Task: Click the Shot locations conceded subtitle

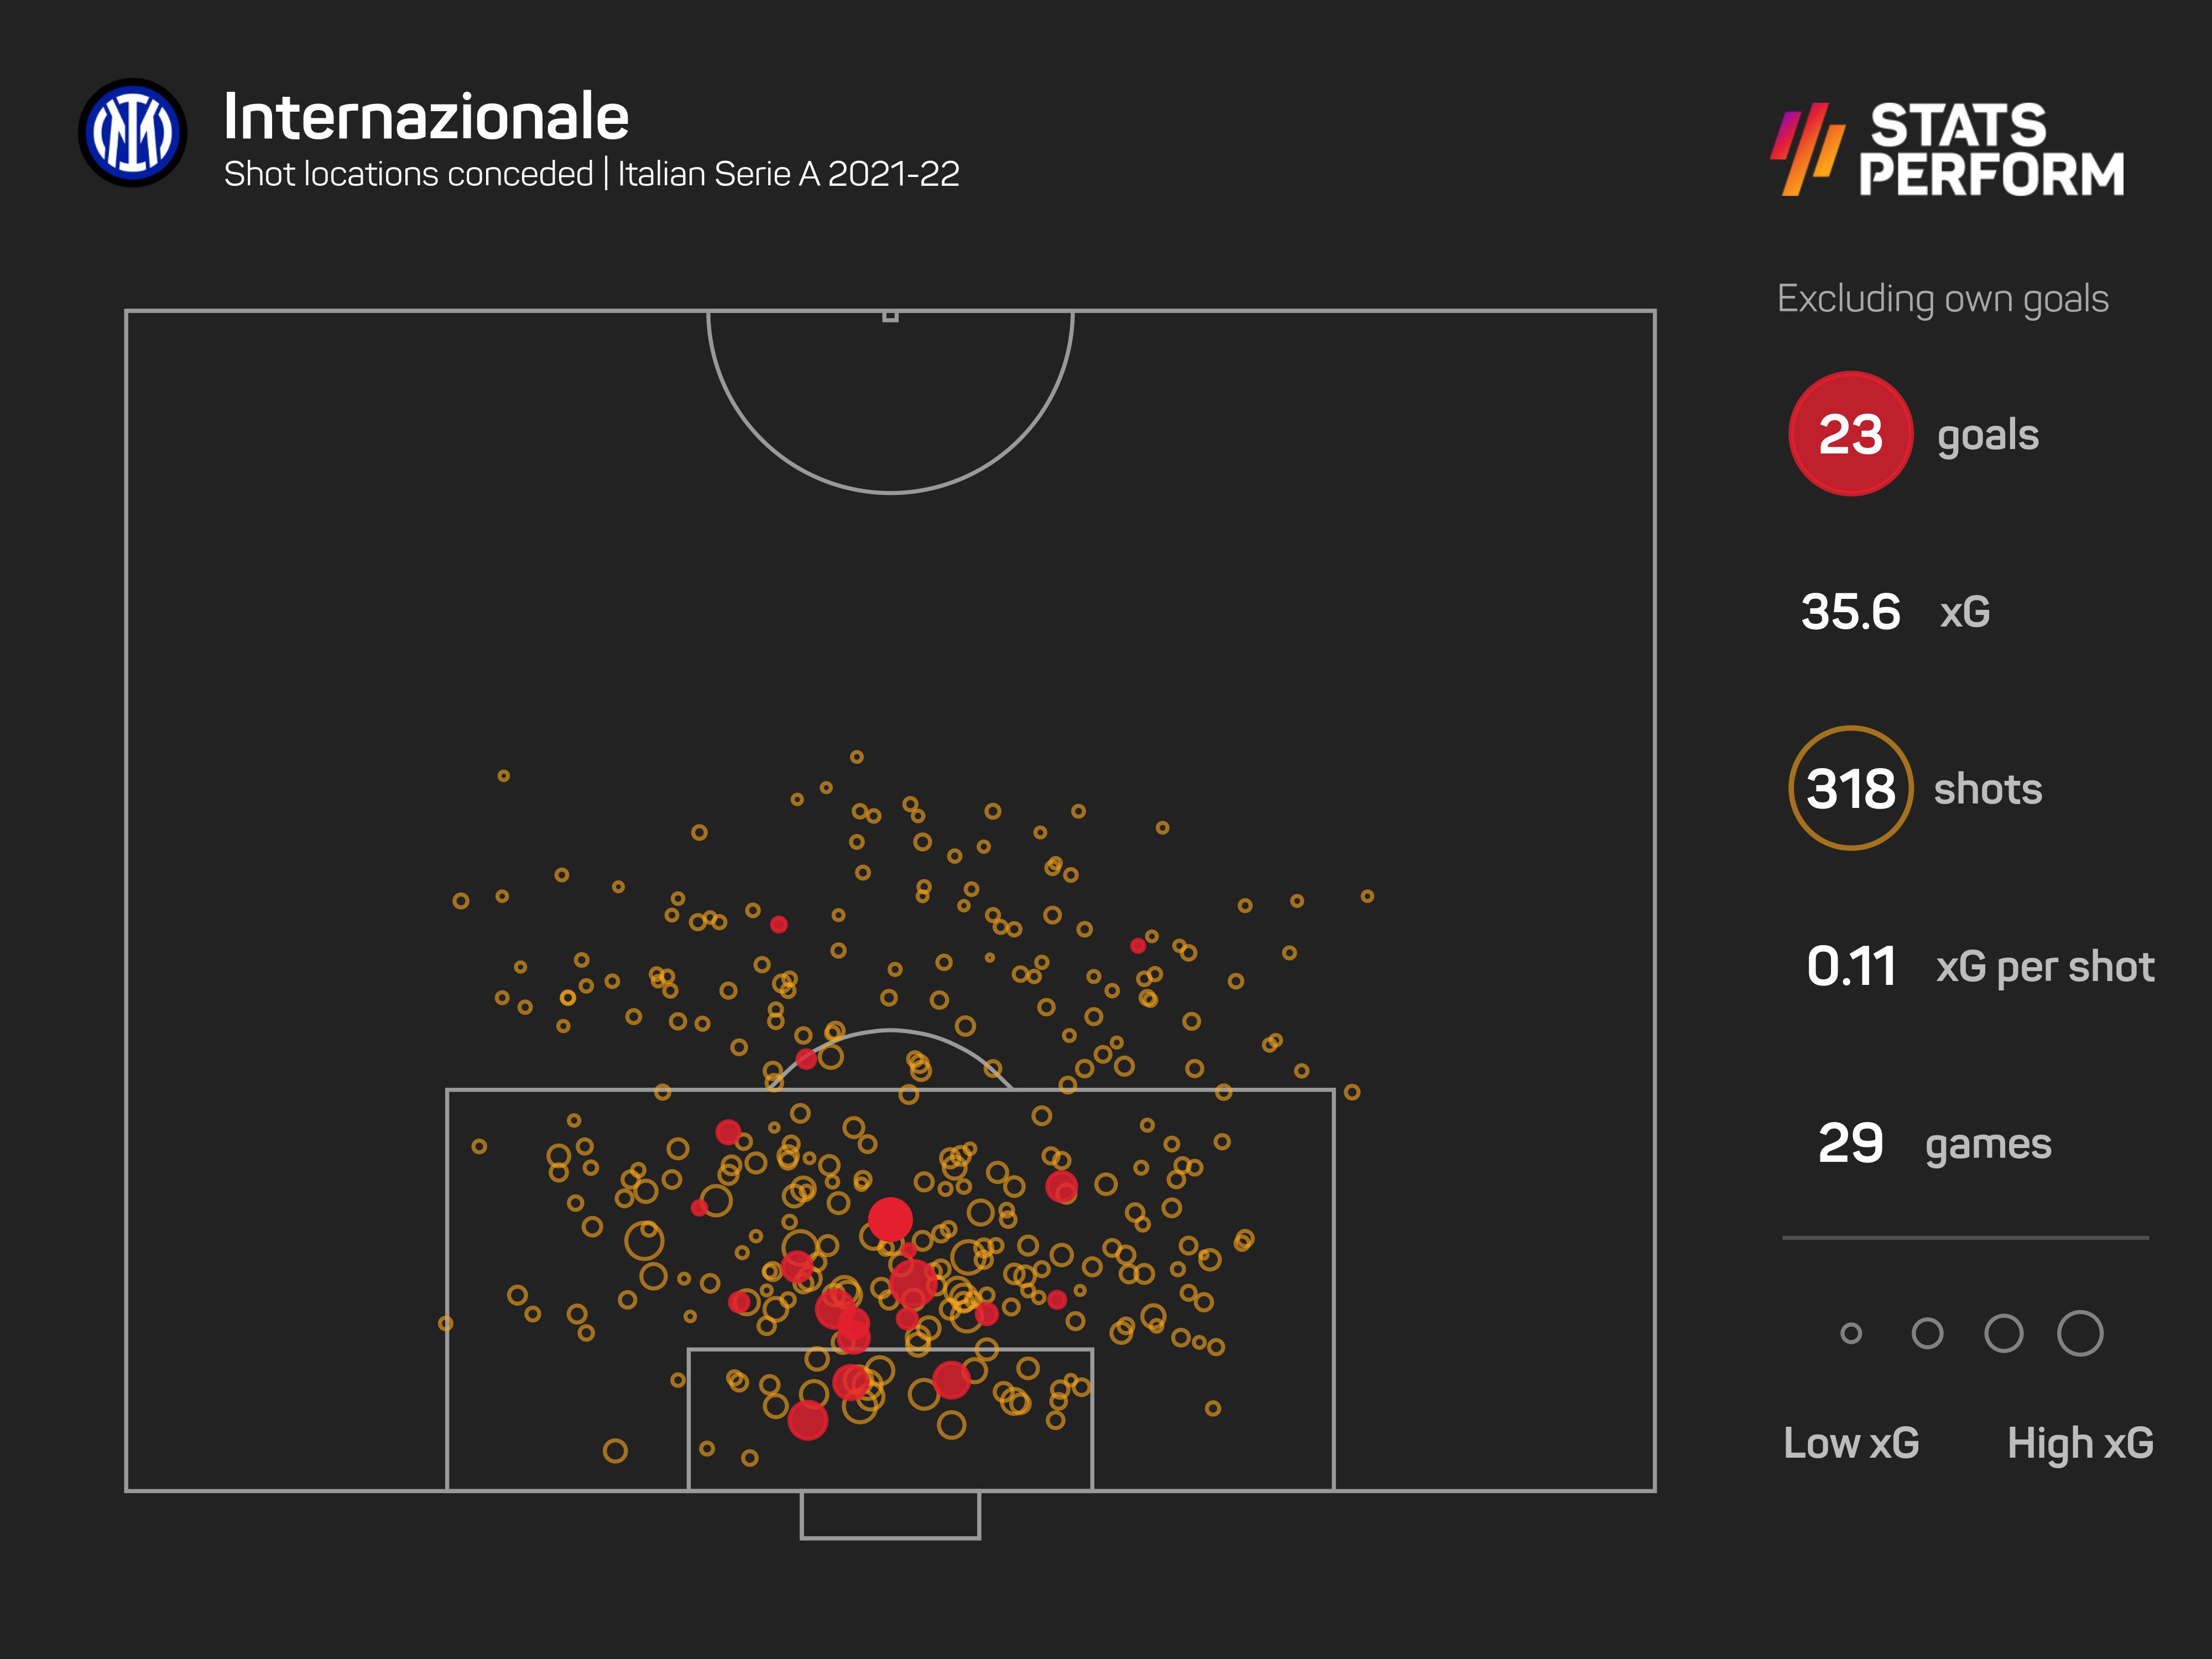Action: click(591, 174)
